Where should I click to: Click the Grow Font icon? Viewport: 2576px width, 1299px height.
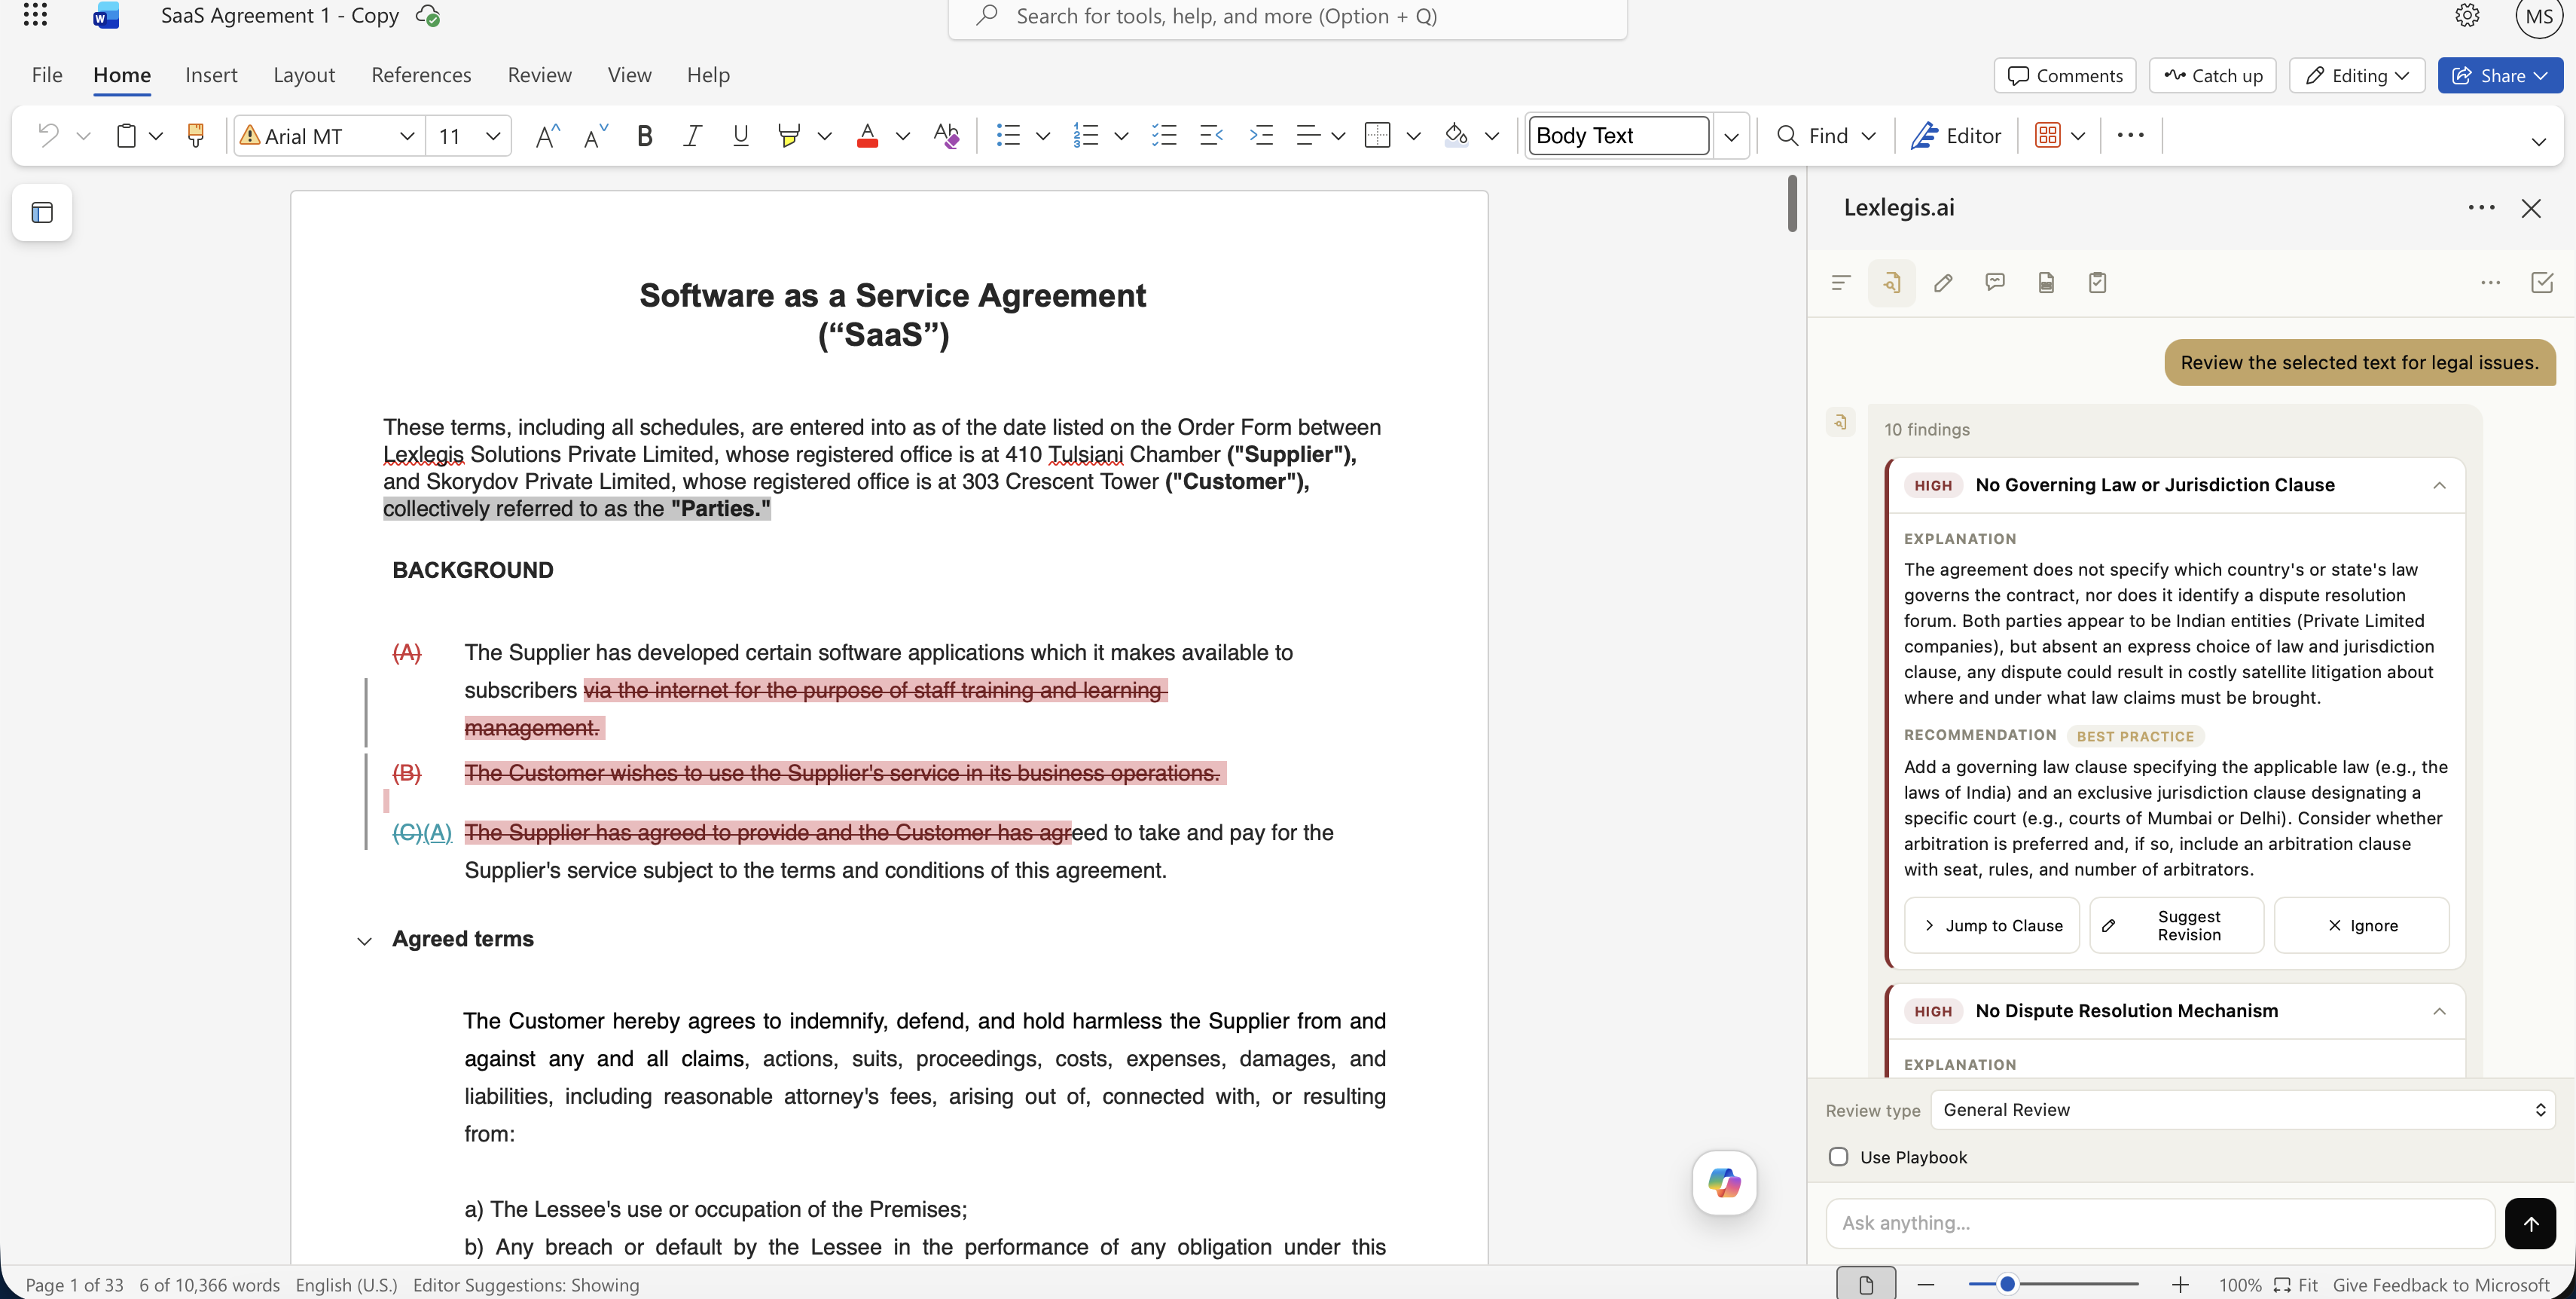547,135
